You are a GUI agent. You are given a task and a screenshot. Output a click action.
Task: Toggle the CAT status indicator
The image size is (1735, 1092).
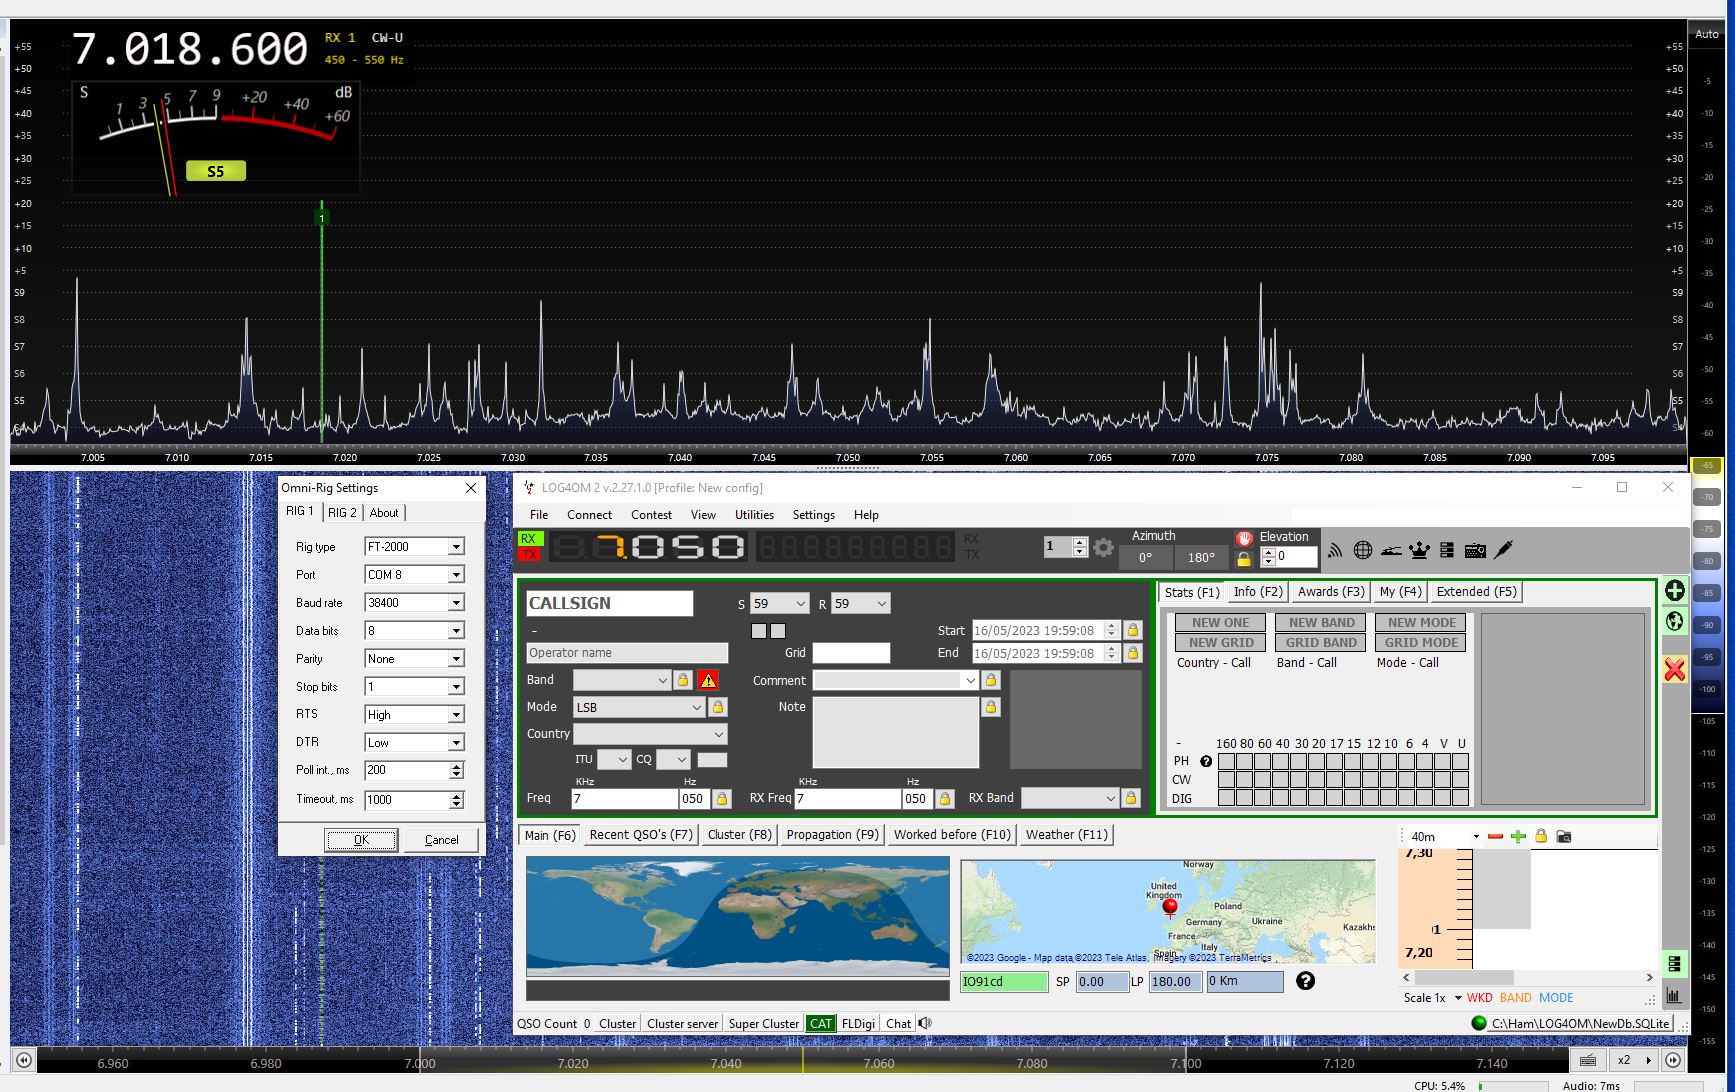820,1023
